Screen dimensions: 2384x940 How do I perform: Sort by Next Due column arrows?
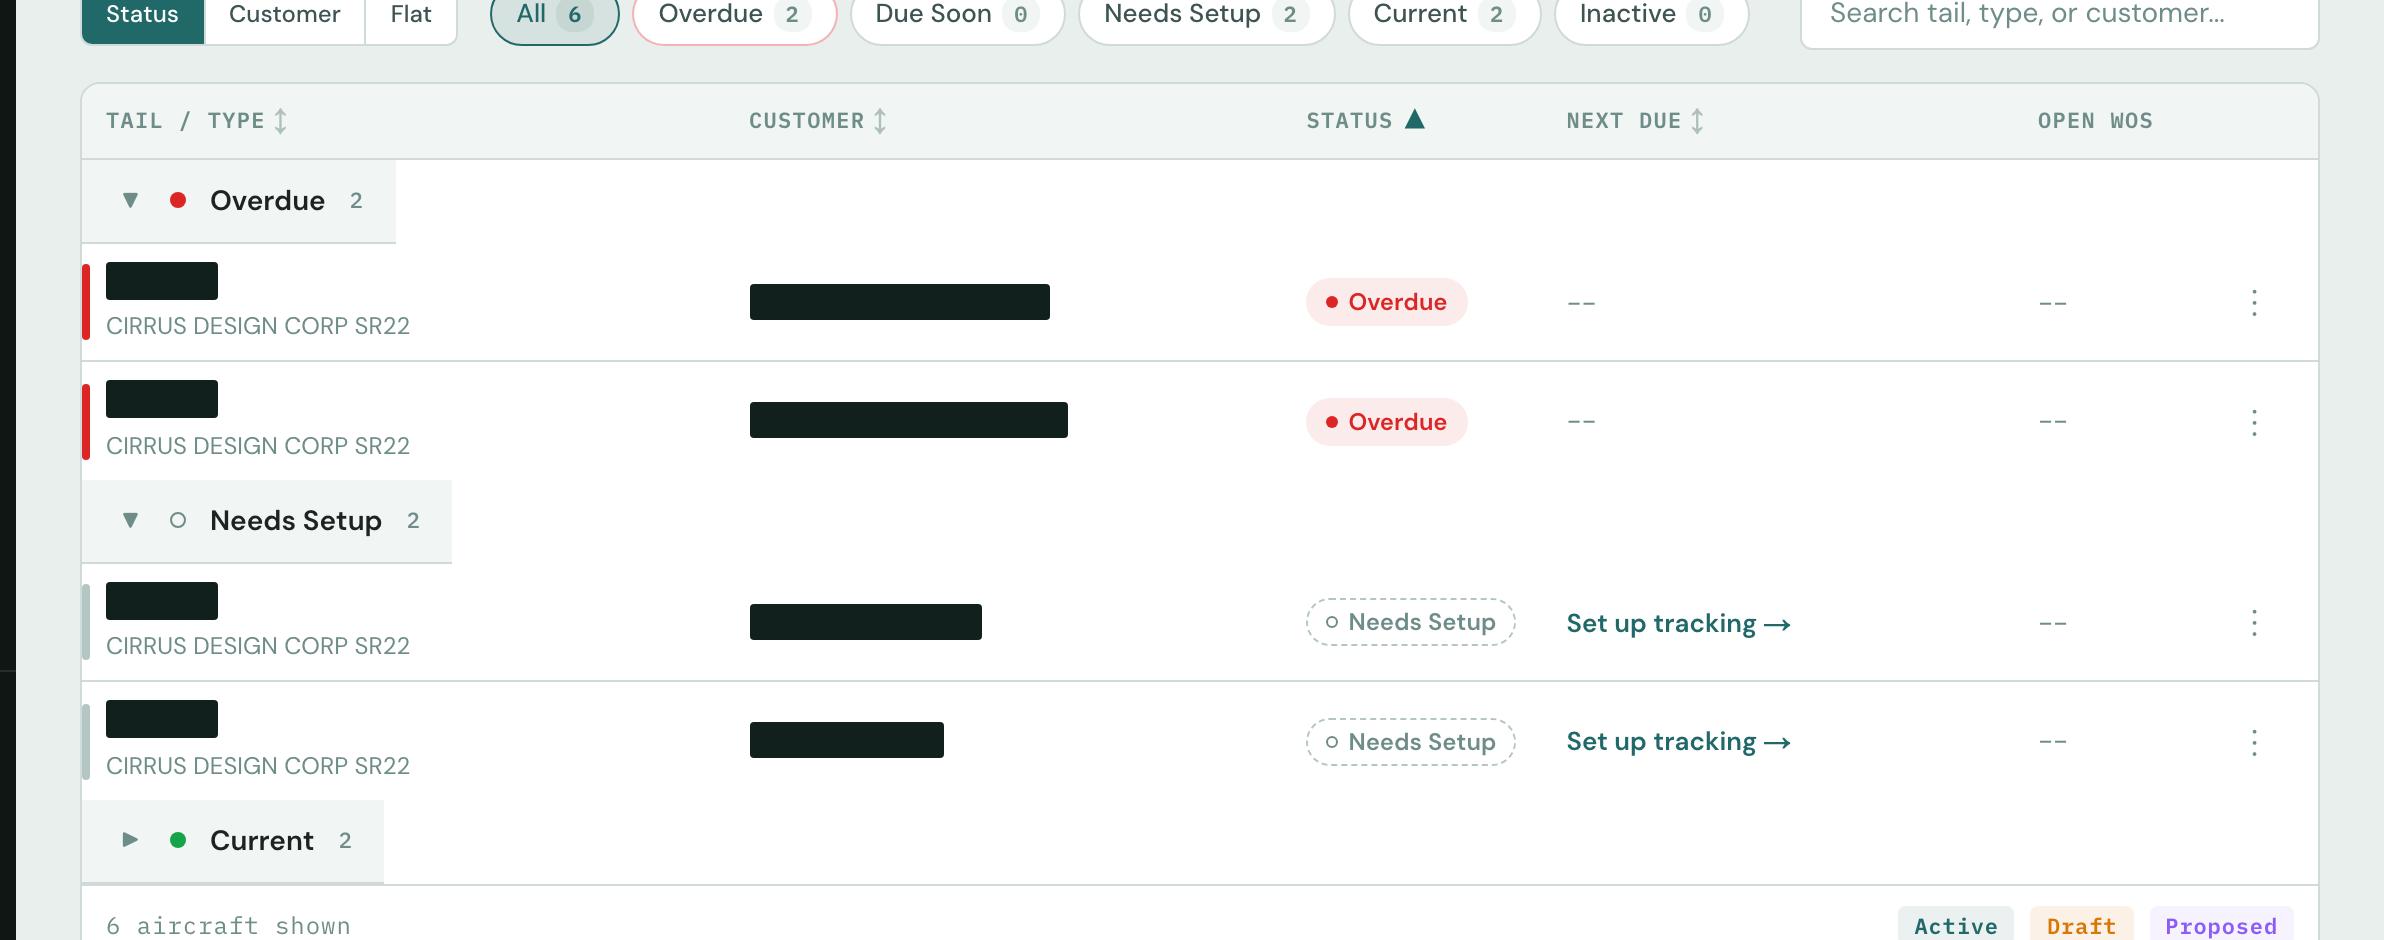[1697, 121]
